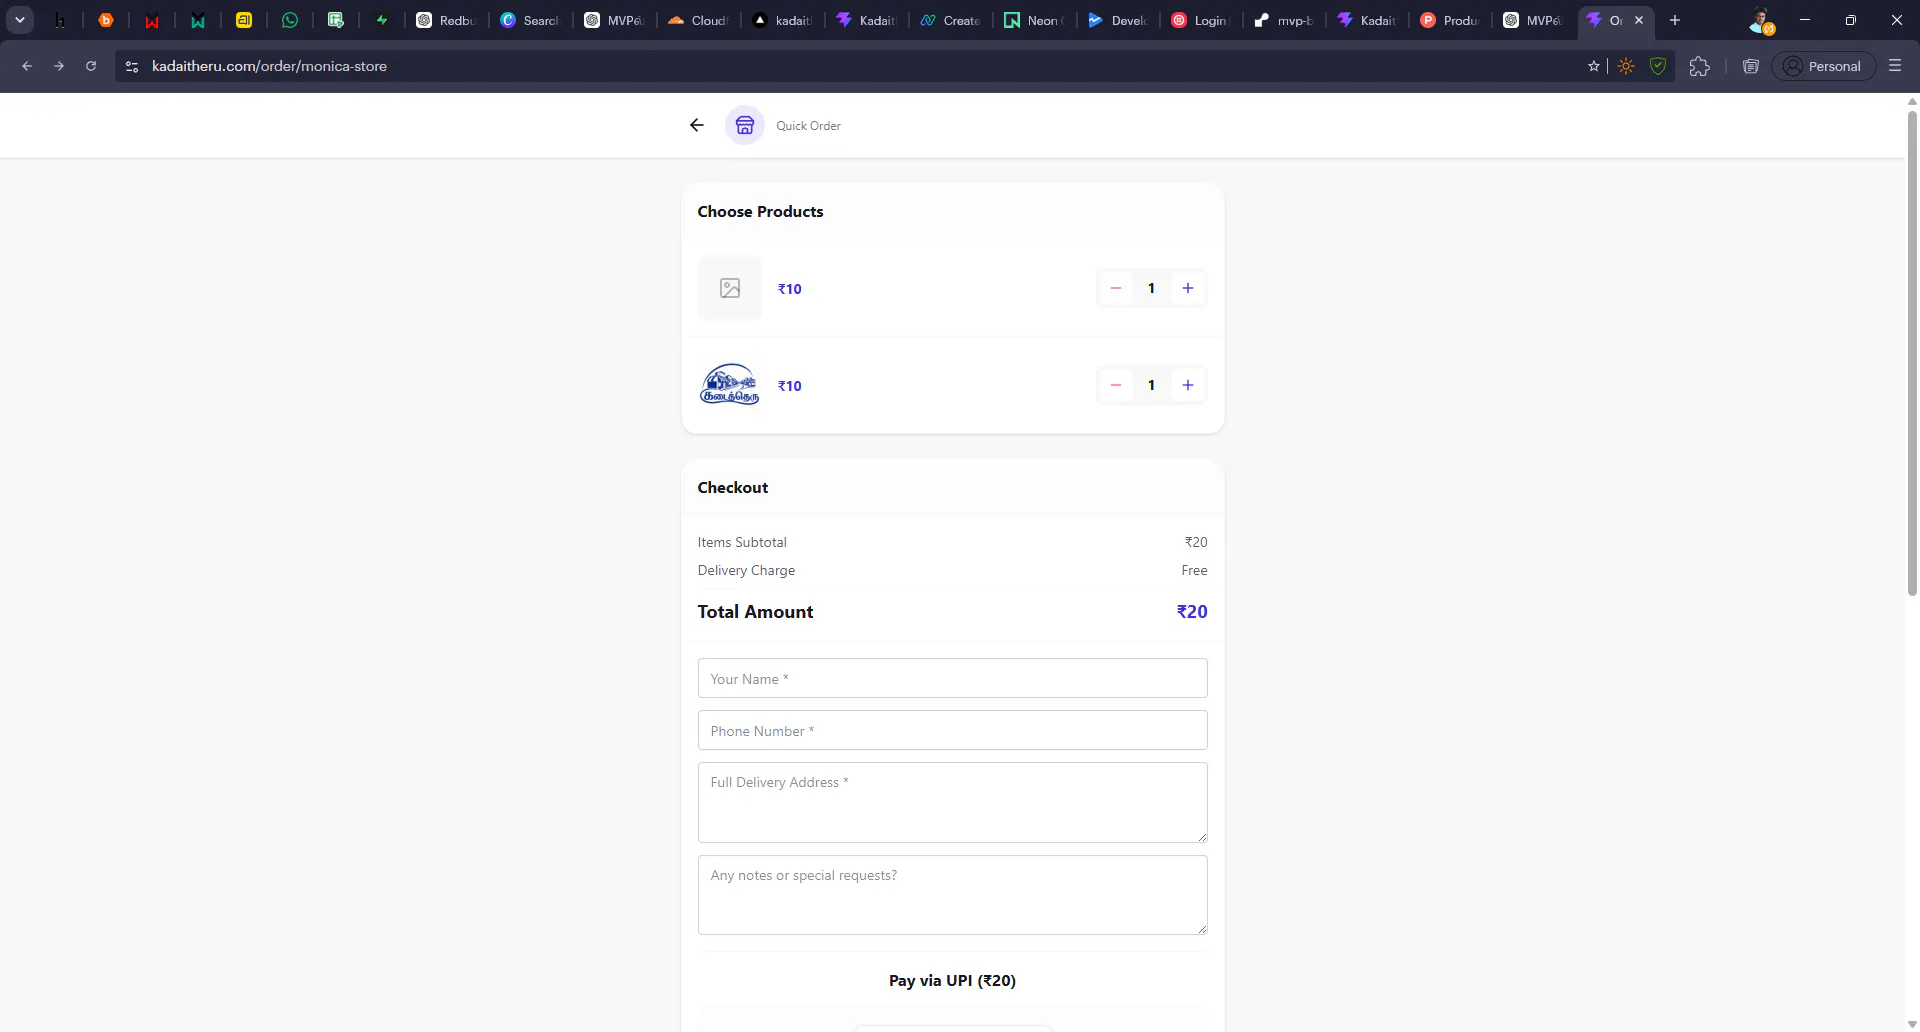
Task: Decrease quantity of the Kadaitheru logo product
Action: 1116,385
